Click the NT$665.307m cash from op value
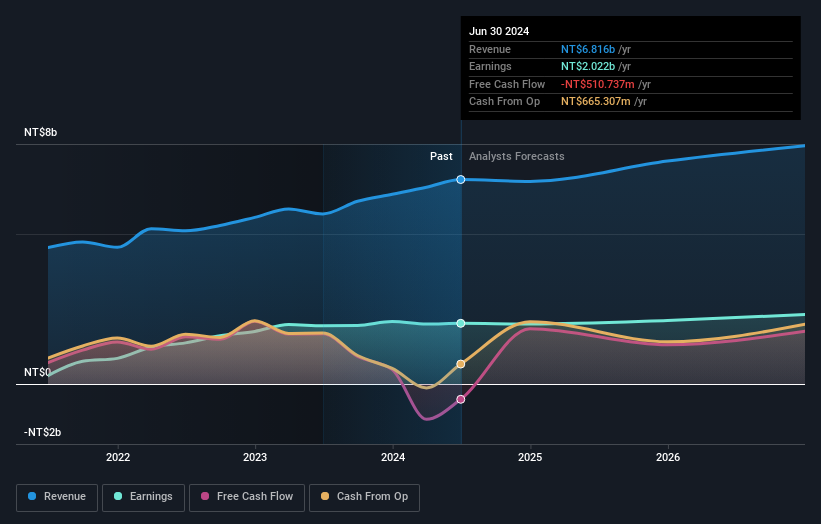This screenshot has width=821, height=524. (x=596, y=102)
